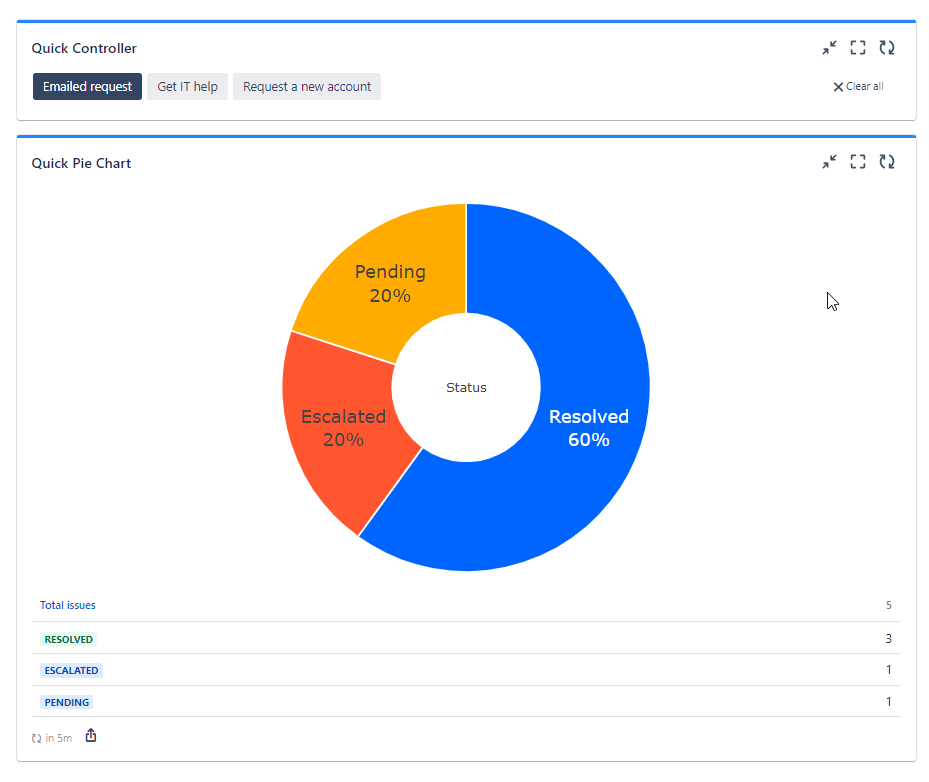
Task: Click Clear all to remove active filters
Action: (858, 86)
